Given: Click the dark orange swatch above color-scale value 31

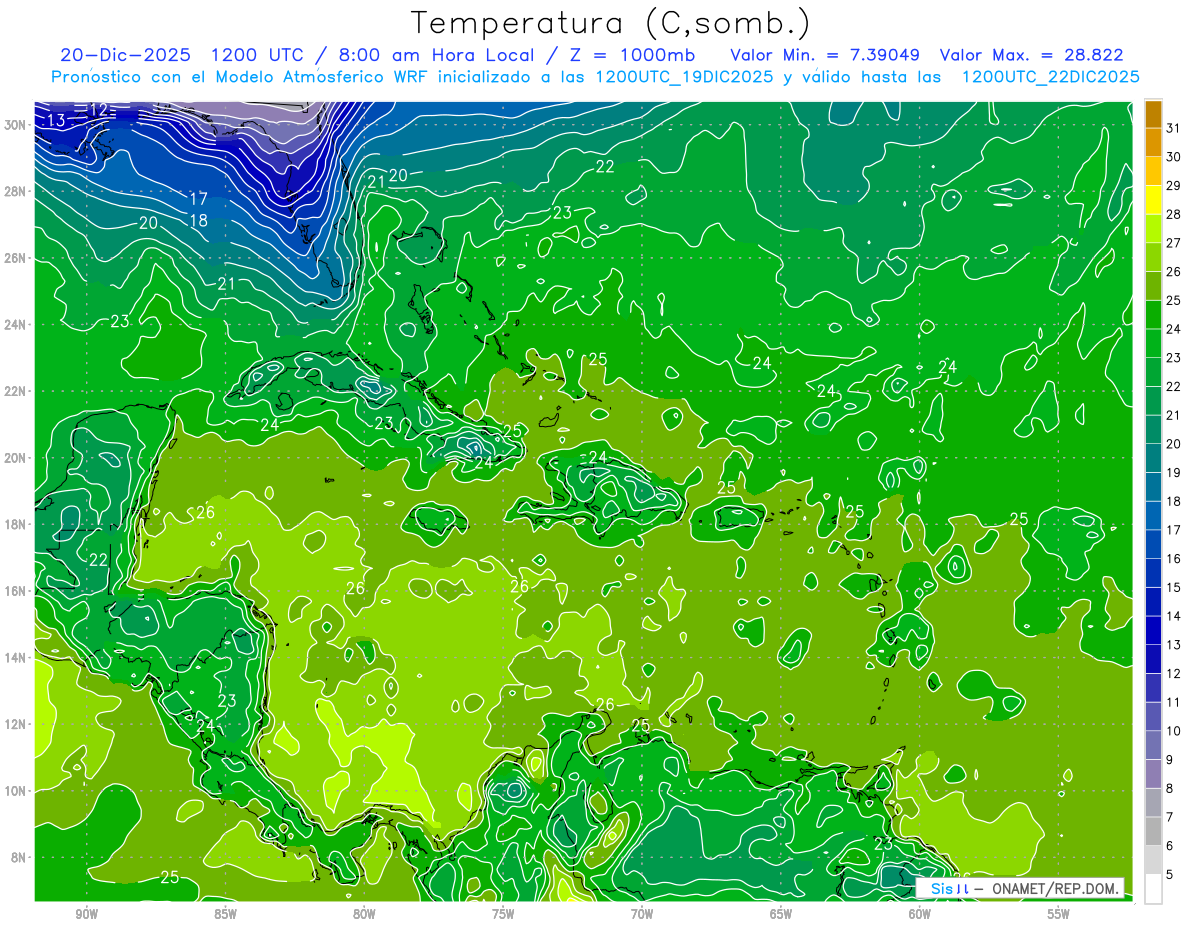Looking at the screenshot, I should 1153,113.
